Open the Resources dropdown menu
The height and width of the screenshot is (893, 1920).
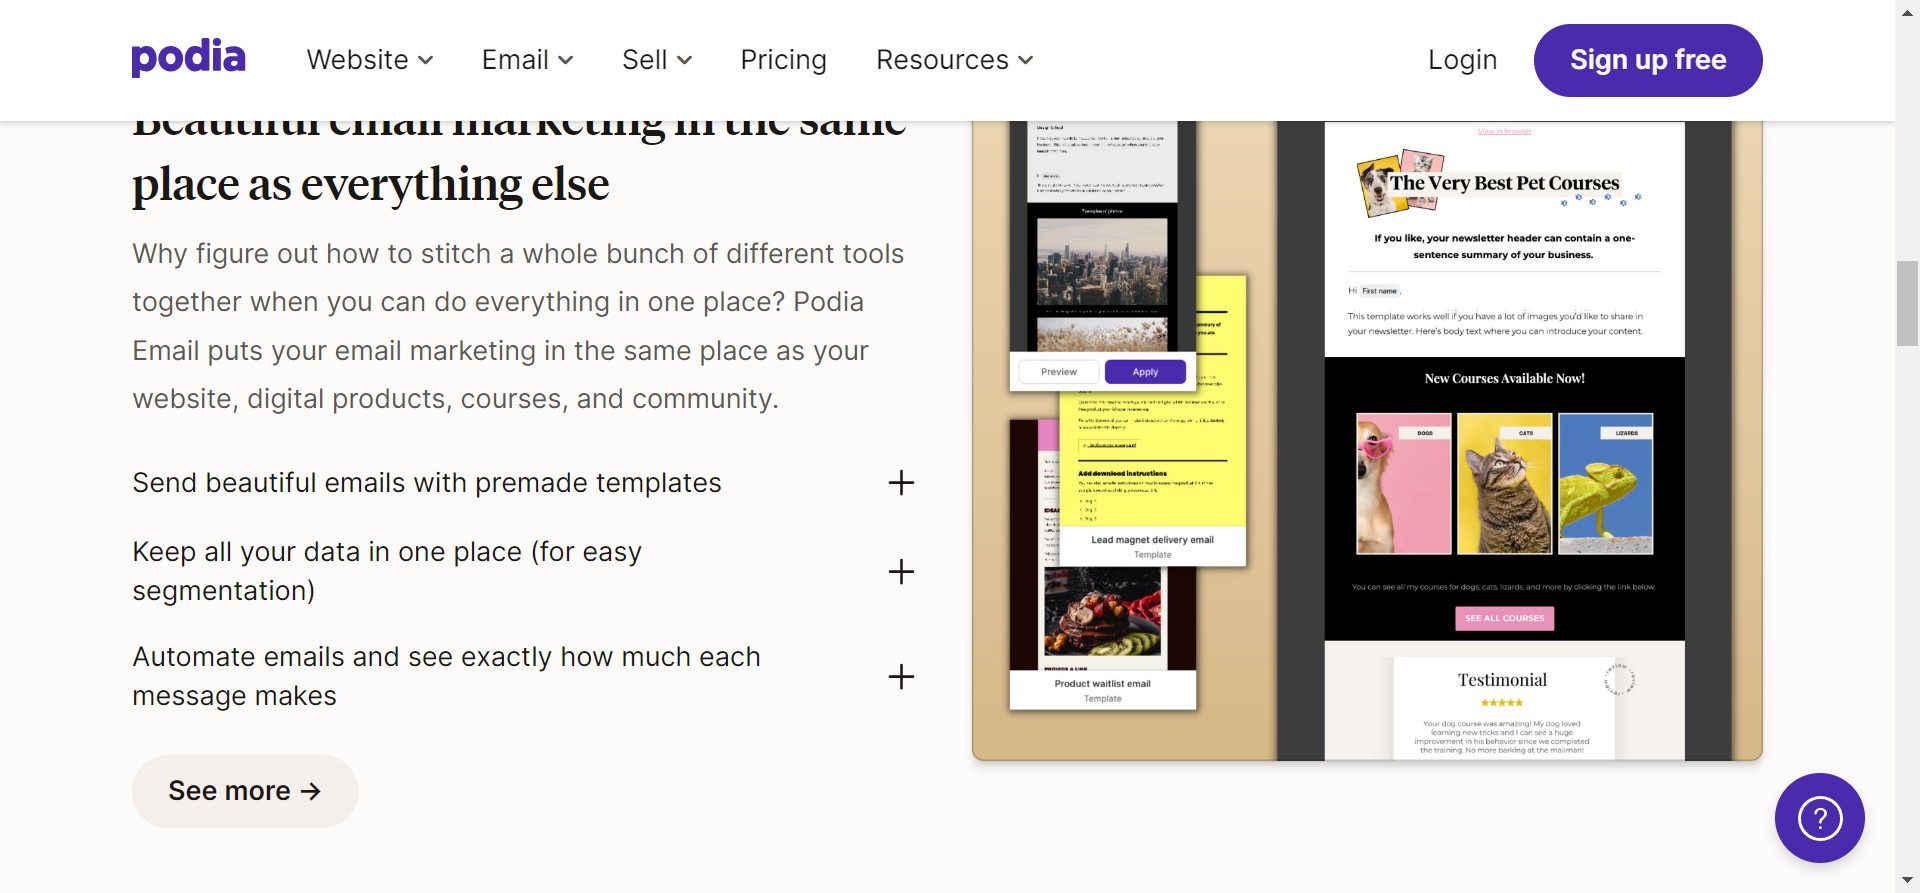click(954, 60)
